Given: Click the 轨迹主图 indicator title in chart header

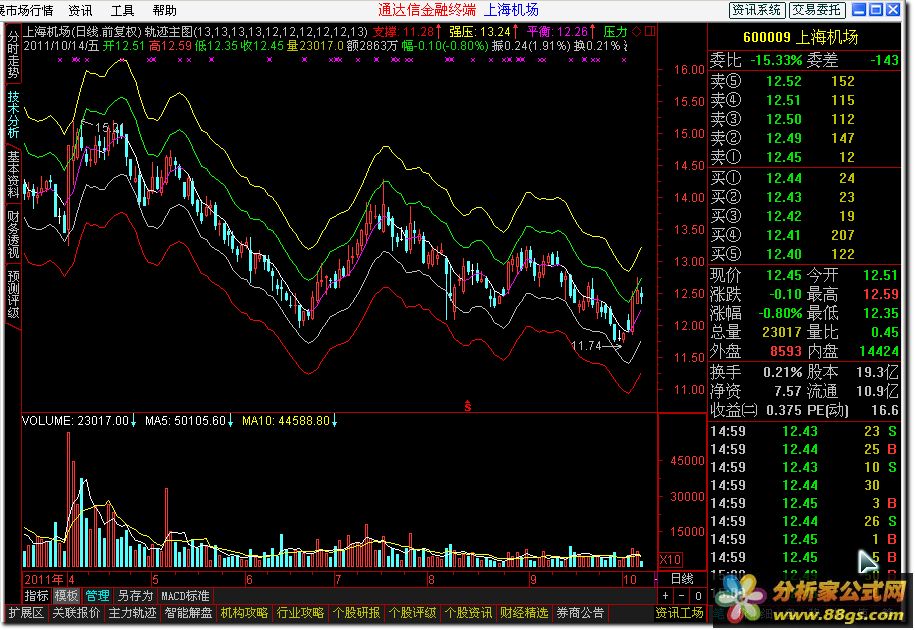Looking at the screenshot, I should 168,32.
